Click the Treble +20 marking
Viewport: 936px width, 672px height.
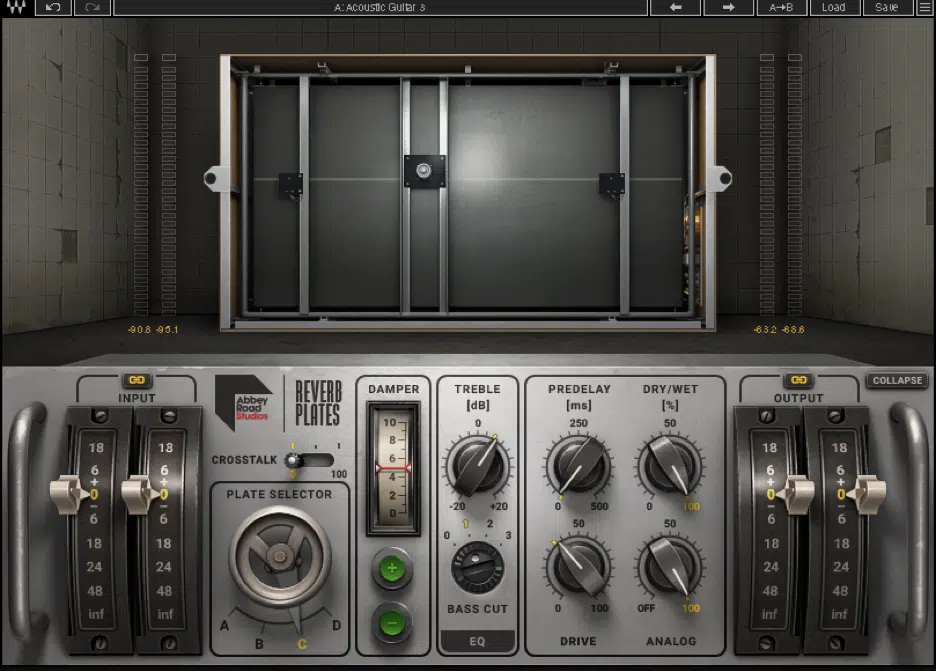click(498, 507)
